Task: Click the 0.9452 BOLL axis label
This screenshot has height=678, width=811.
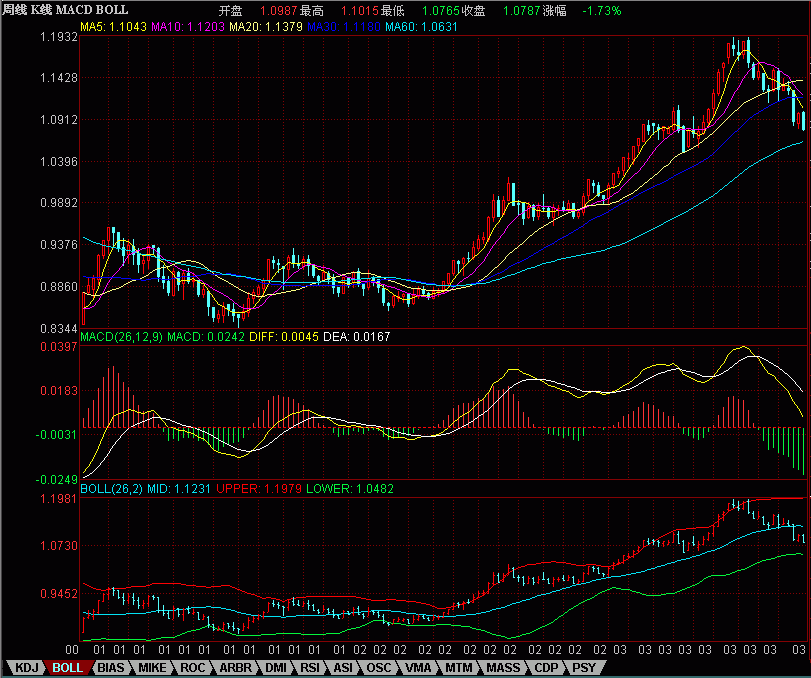Action: (59, 593)
